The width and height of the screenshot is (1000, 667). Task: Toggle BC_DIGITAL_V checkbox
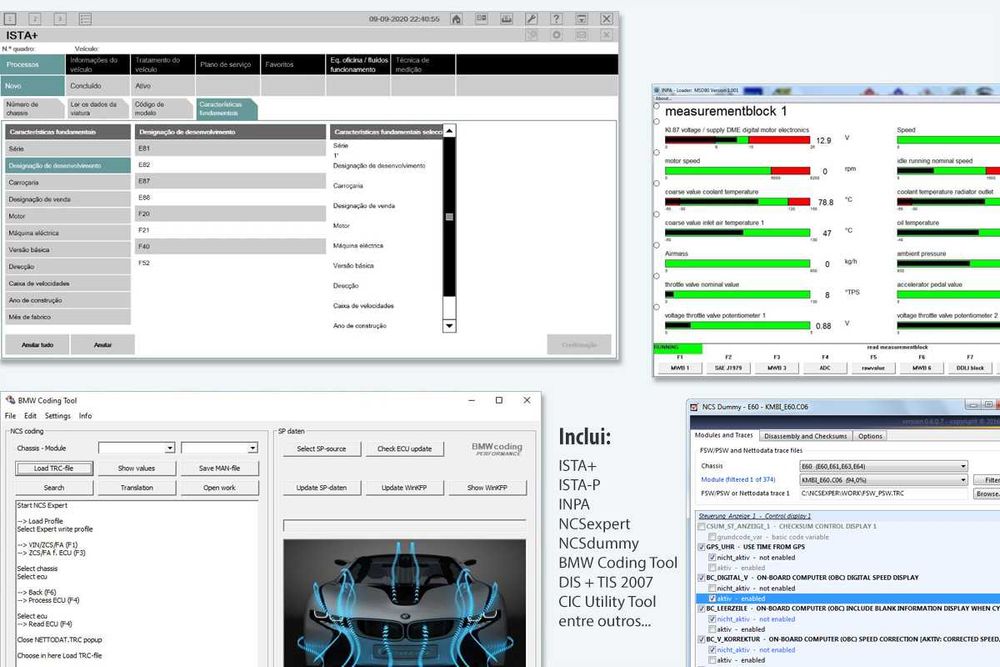pos(702,578)
